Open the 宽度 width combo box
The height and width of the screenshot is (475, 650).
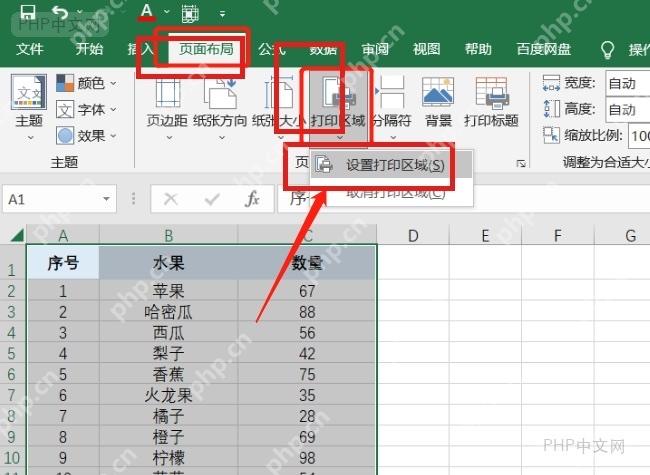[x=628, y=83]
